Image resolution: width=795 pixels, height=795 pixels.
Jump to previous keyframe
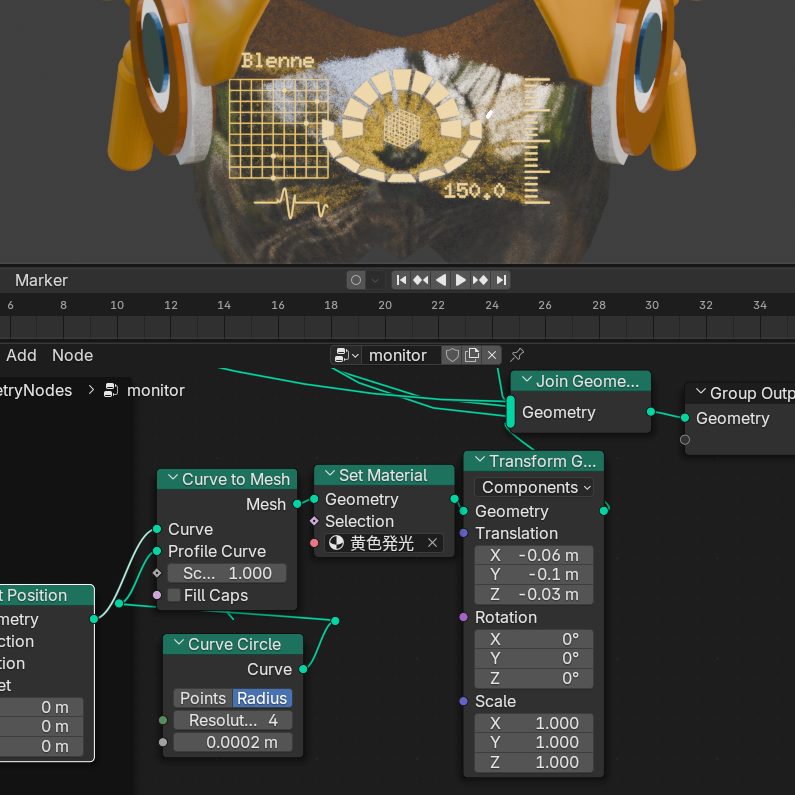(x=421, y=280)
